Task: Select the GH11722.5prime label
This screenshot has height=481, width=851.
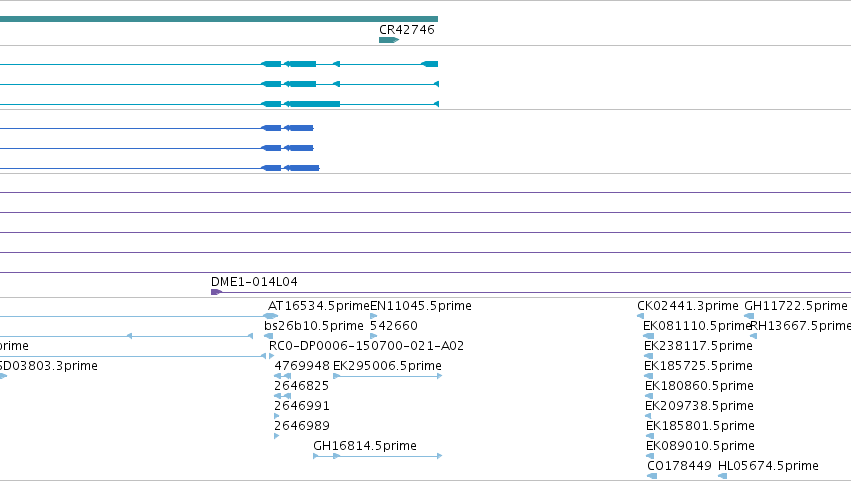Action: point(796,306)
